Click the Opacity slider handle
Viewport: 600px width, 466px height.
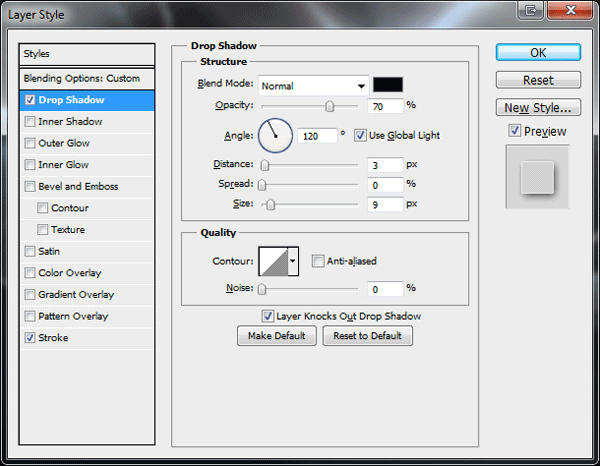point(329,106)
